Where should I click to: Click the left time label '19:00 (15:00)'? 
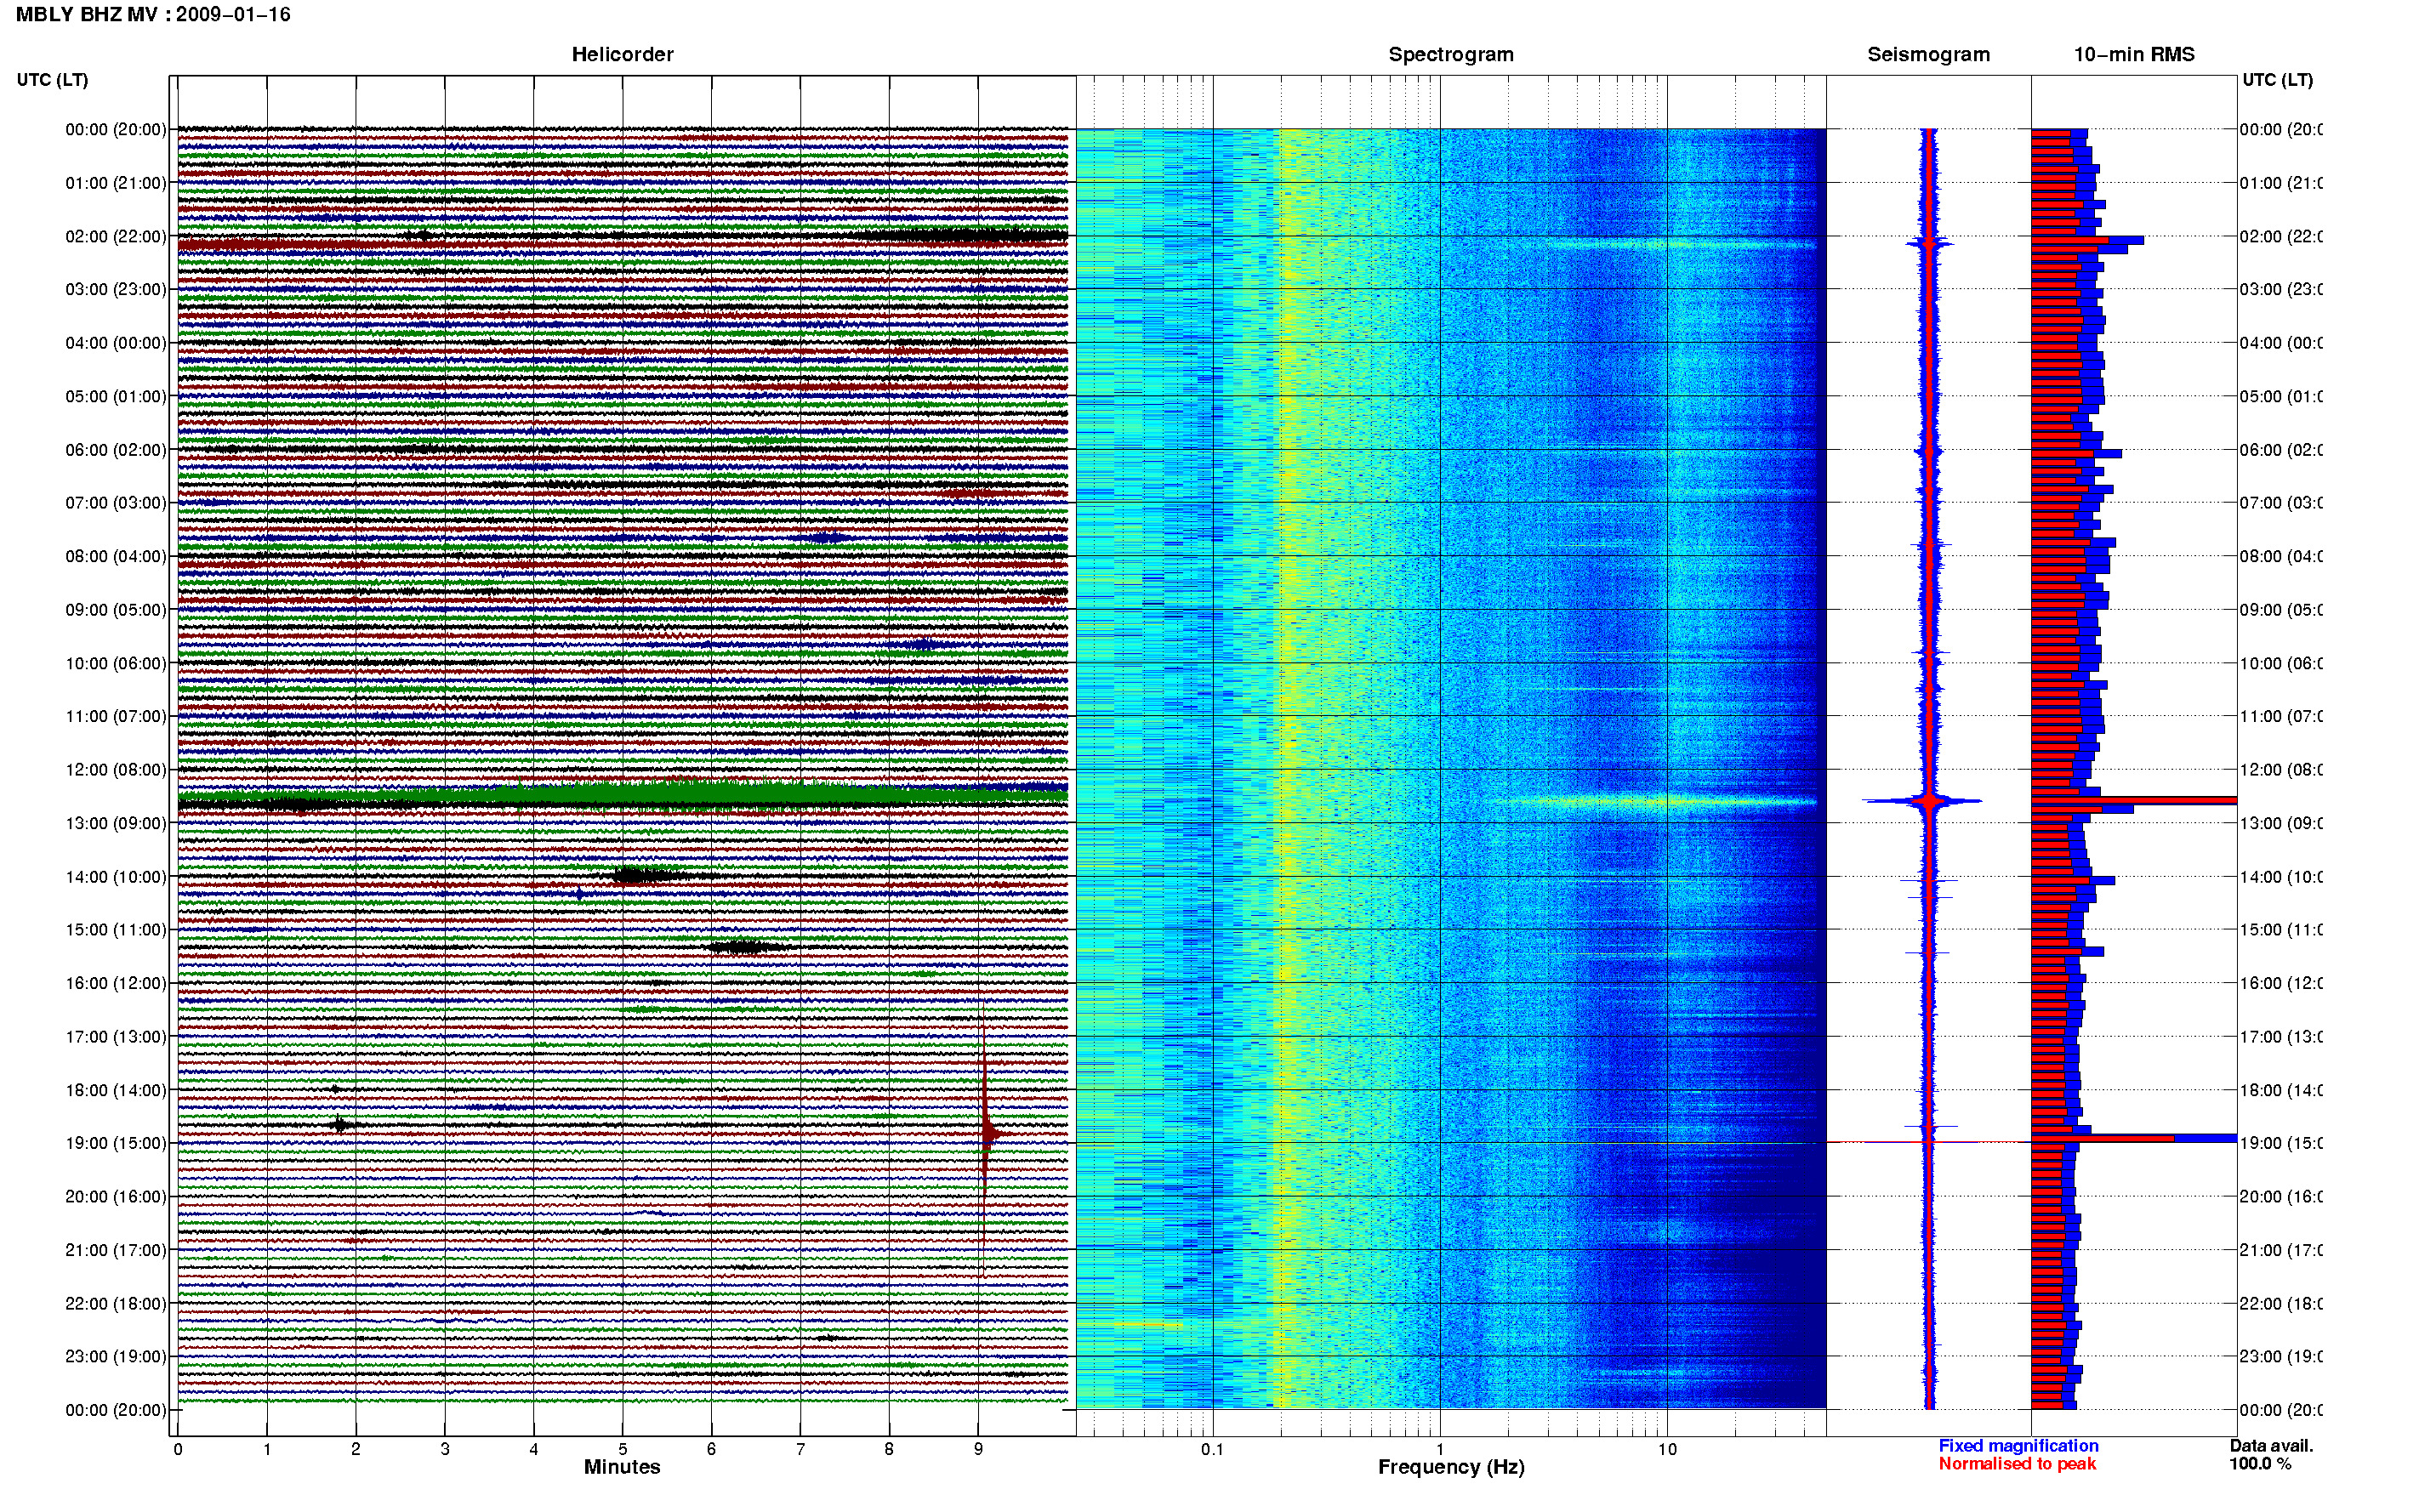(x=116, y=1143)
